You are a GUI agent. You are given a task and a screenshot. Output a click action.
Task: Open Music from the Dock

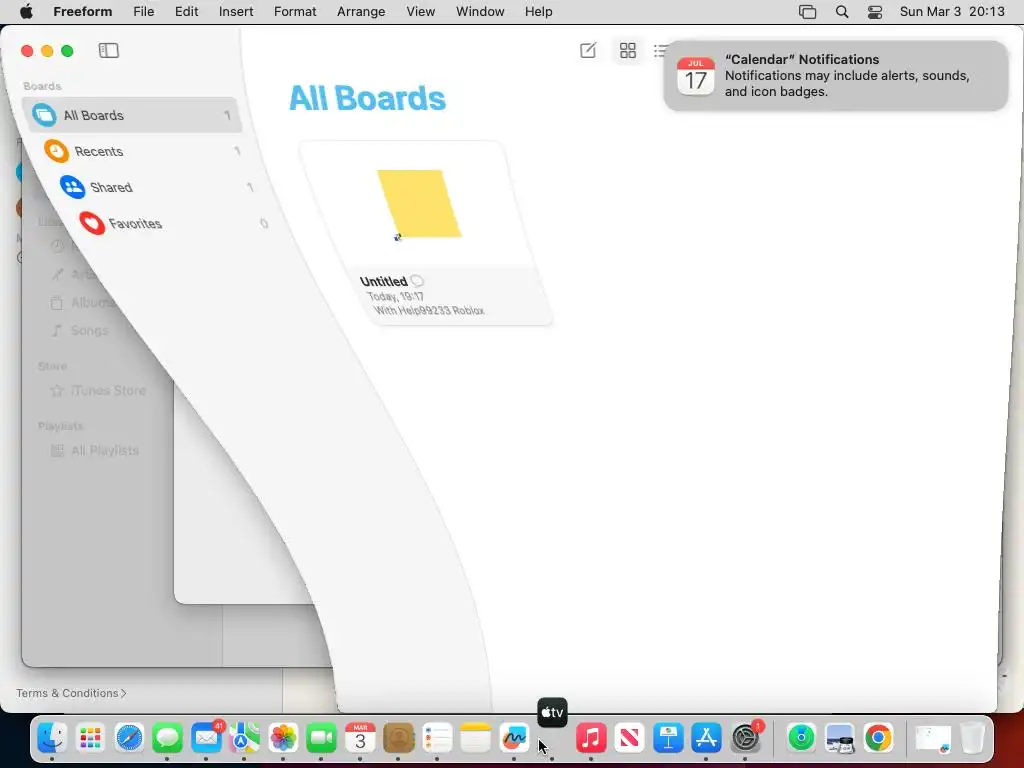click(x=591, y=738)
